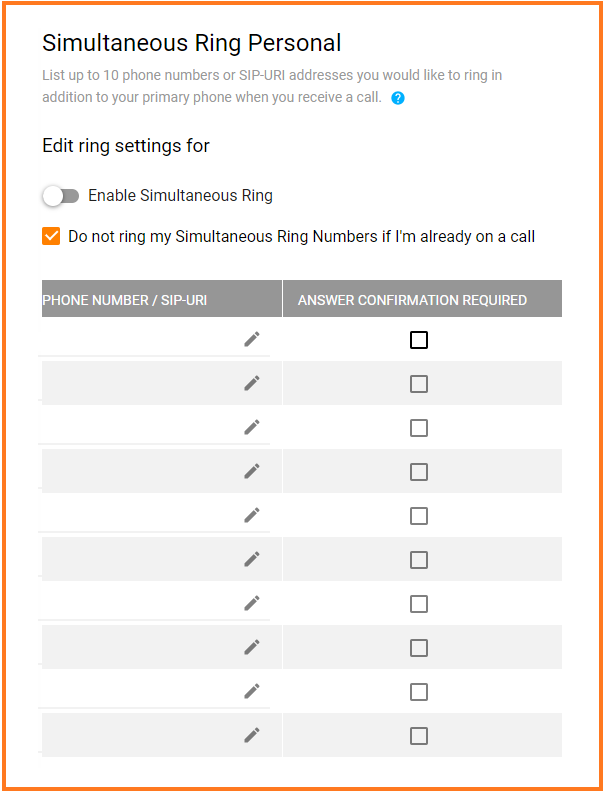This screenshot has height=792, width=605.
Task: Check answer confirmation box in fifth row
Action: 419,516
